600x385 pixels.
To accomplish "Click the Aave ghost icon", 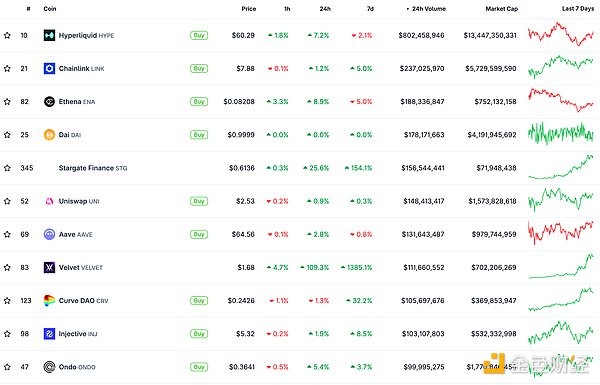I will tap(49, 234).
